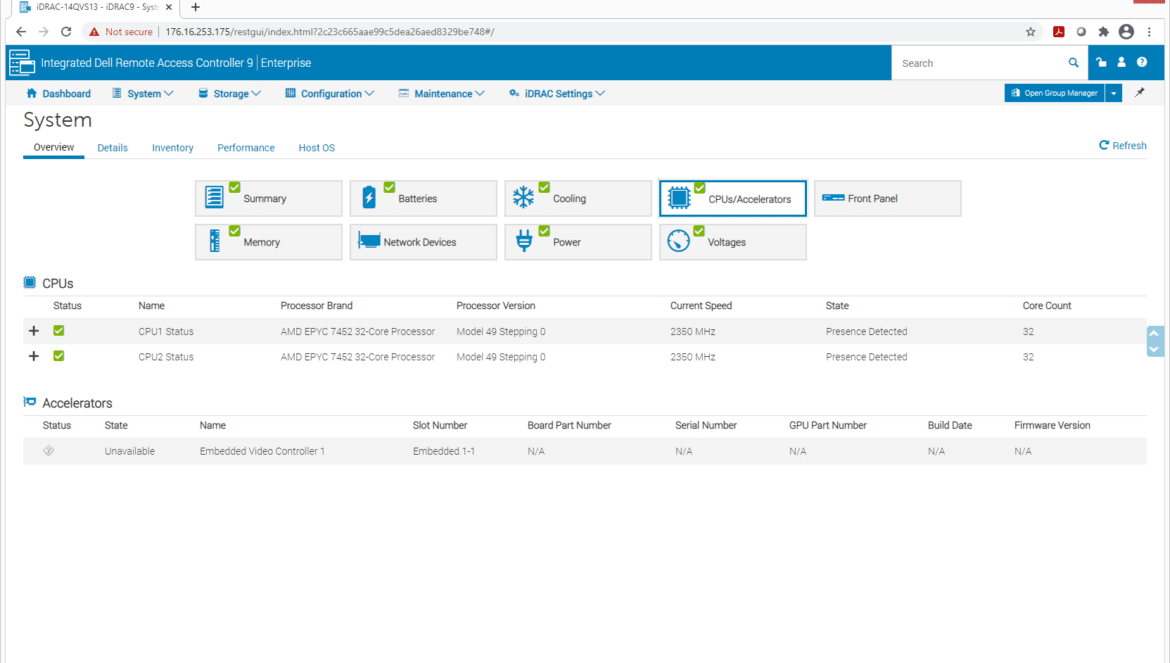Viewport: 1170px width, 663px height.
Task: Click 'AMD EPYC 7452 32-Core Processor' in CPU1 row
Action: coord(357,331)
